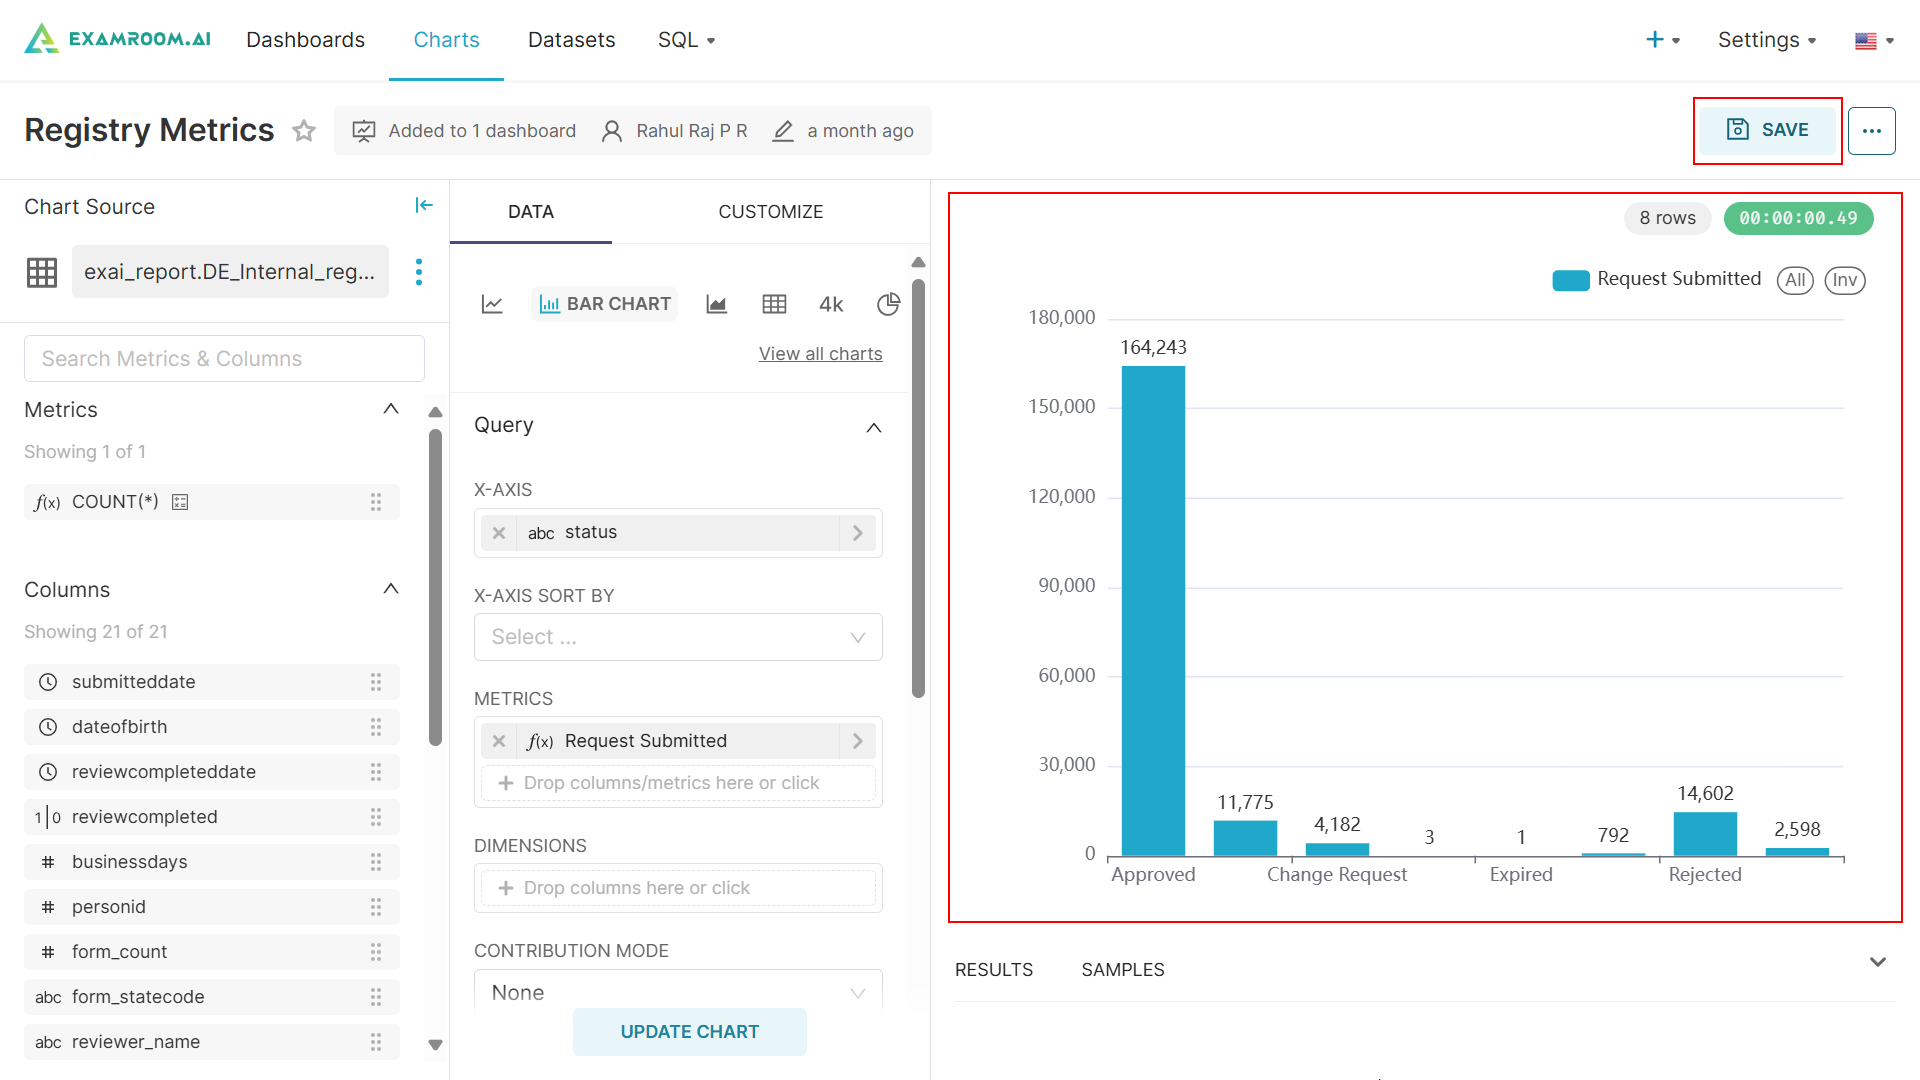Open the Datasets menu item
This screenshot has height=1080, width=1920.
pyautogui.click(x=571, y=40)
